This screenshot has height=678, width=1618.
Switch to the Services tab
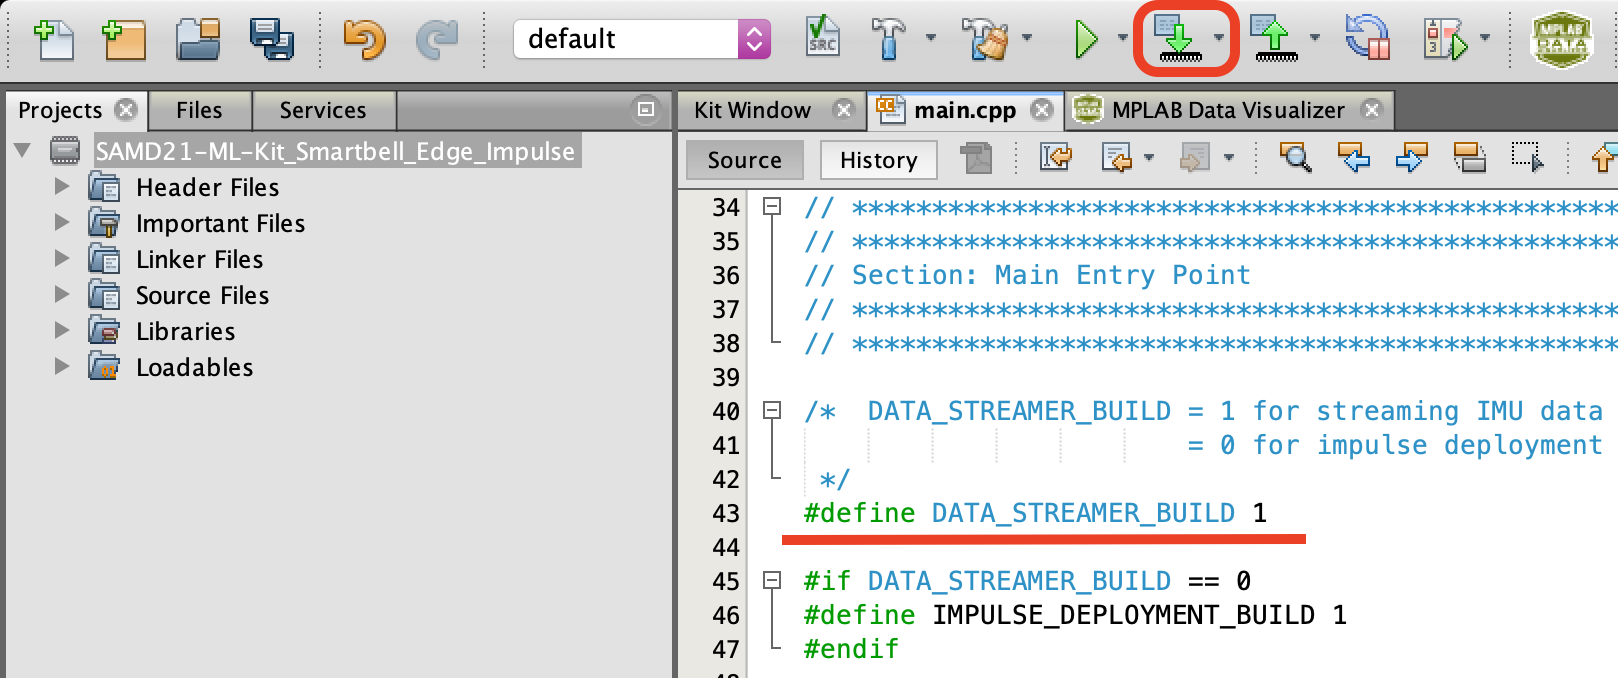pyautogui.click(x=323, y=110)
